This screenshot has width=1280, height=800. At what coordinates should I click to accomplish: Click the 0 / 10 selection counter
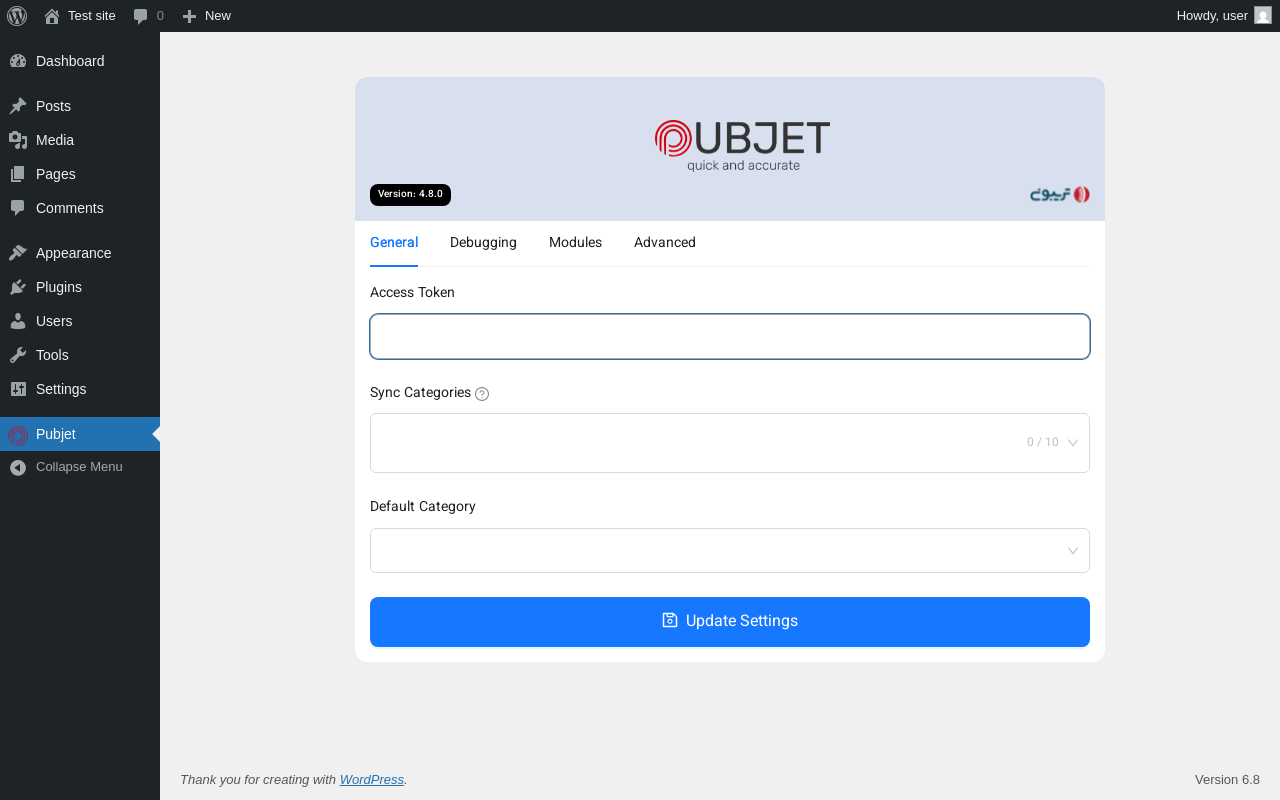[x=1043, y=443]
